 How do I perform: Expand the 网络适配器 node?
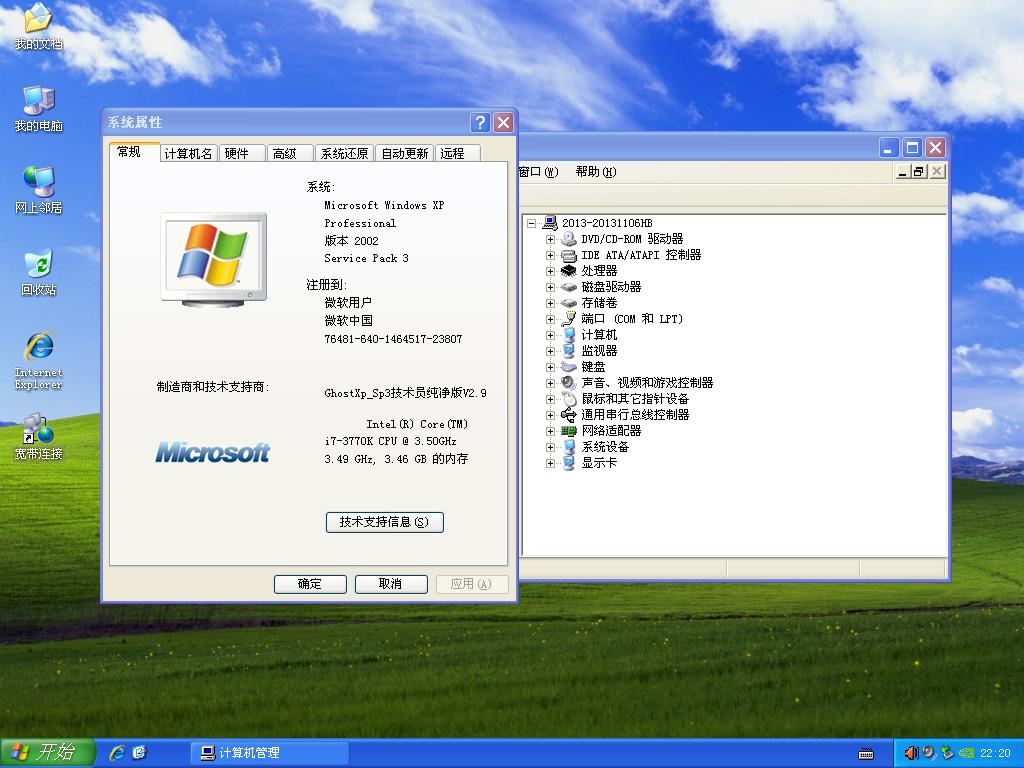point(551,431)
